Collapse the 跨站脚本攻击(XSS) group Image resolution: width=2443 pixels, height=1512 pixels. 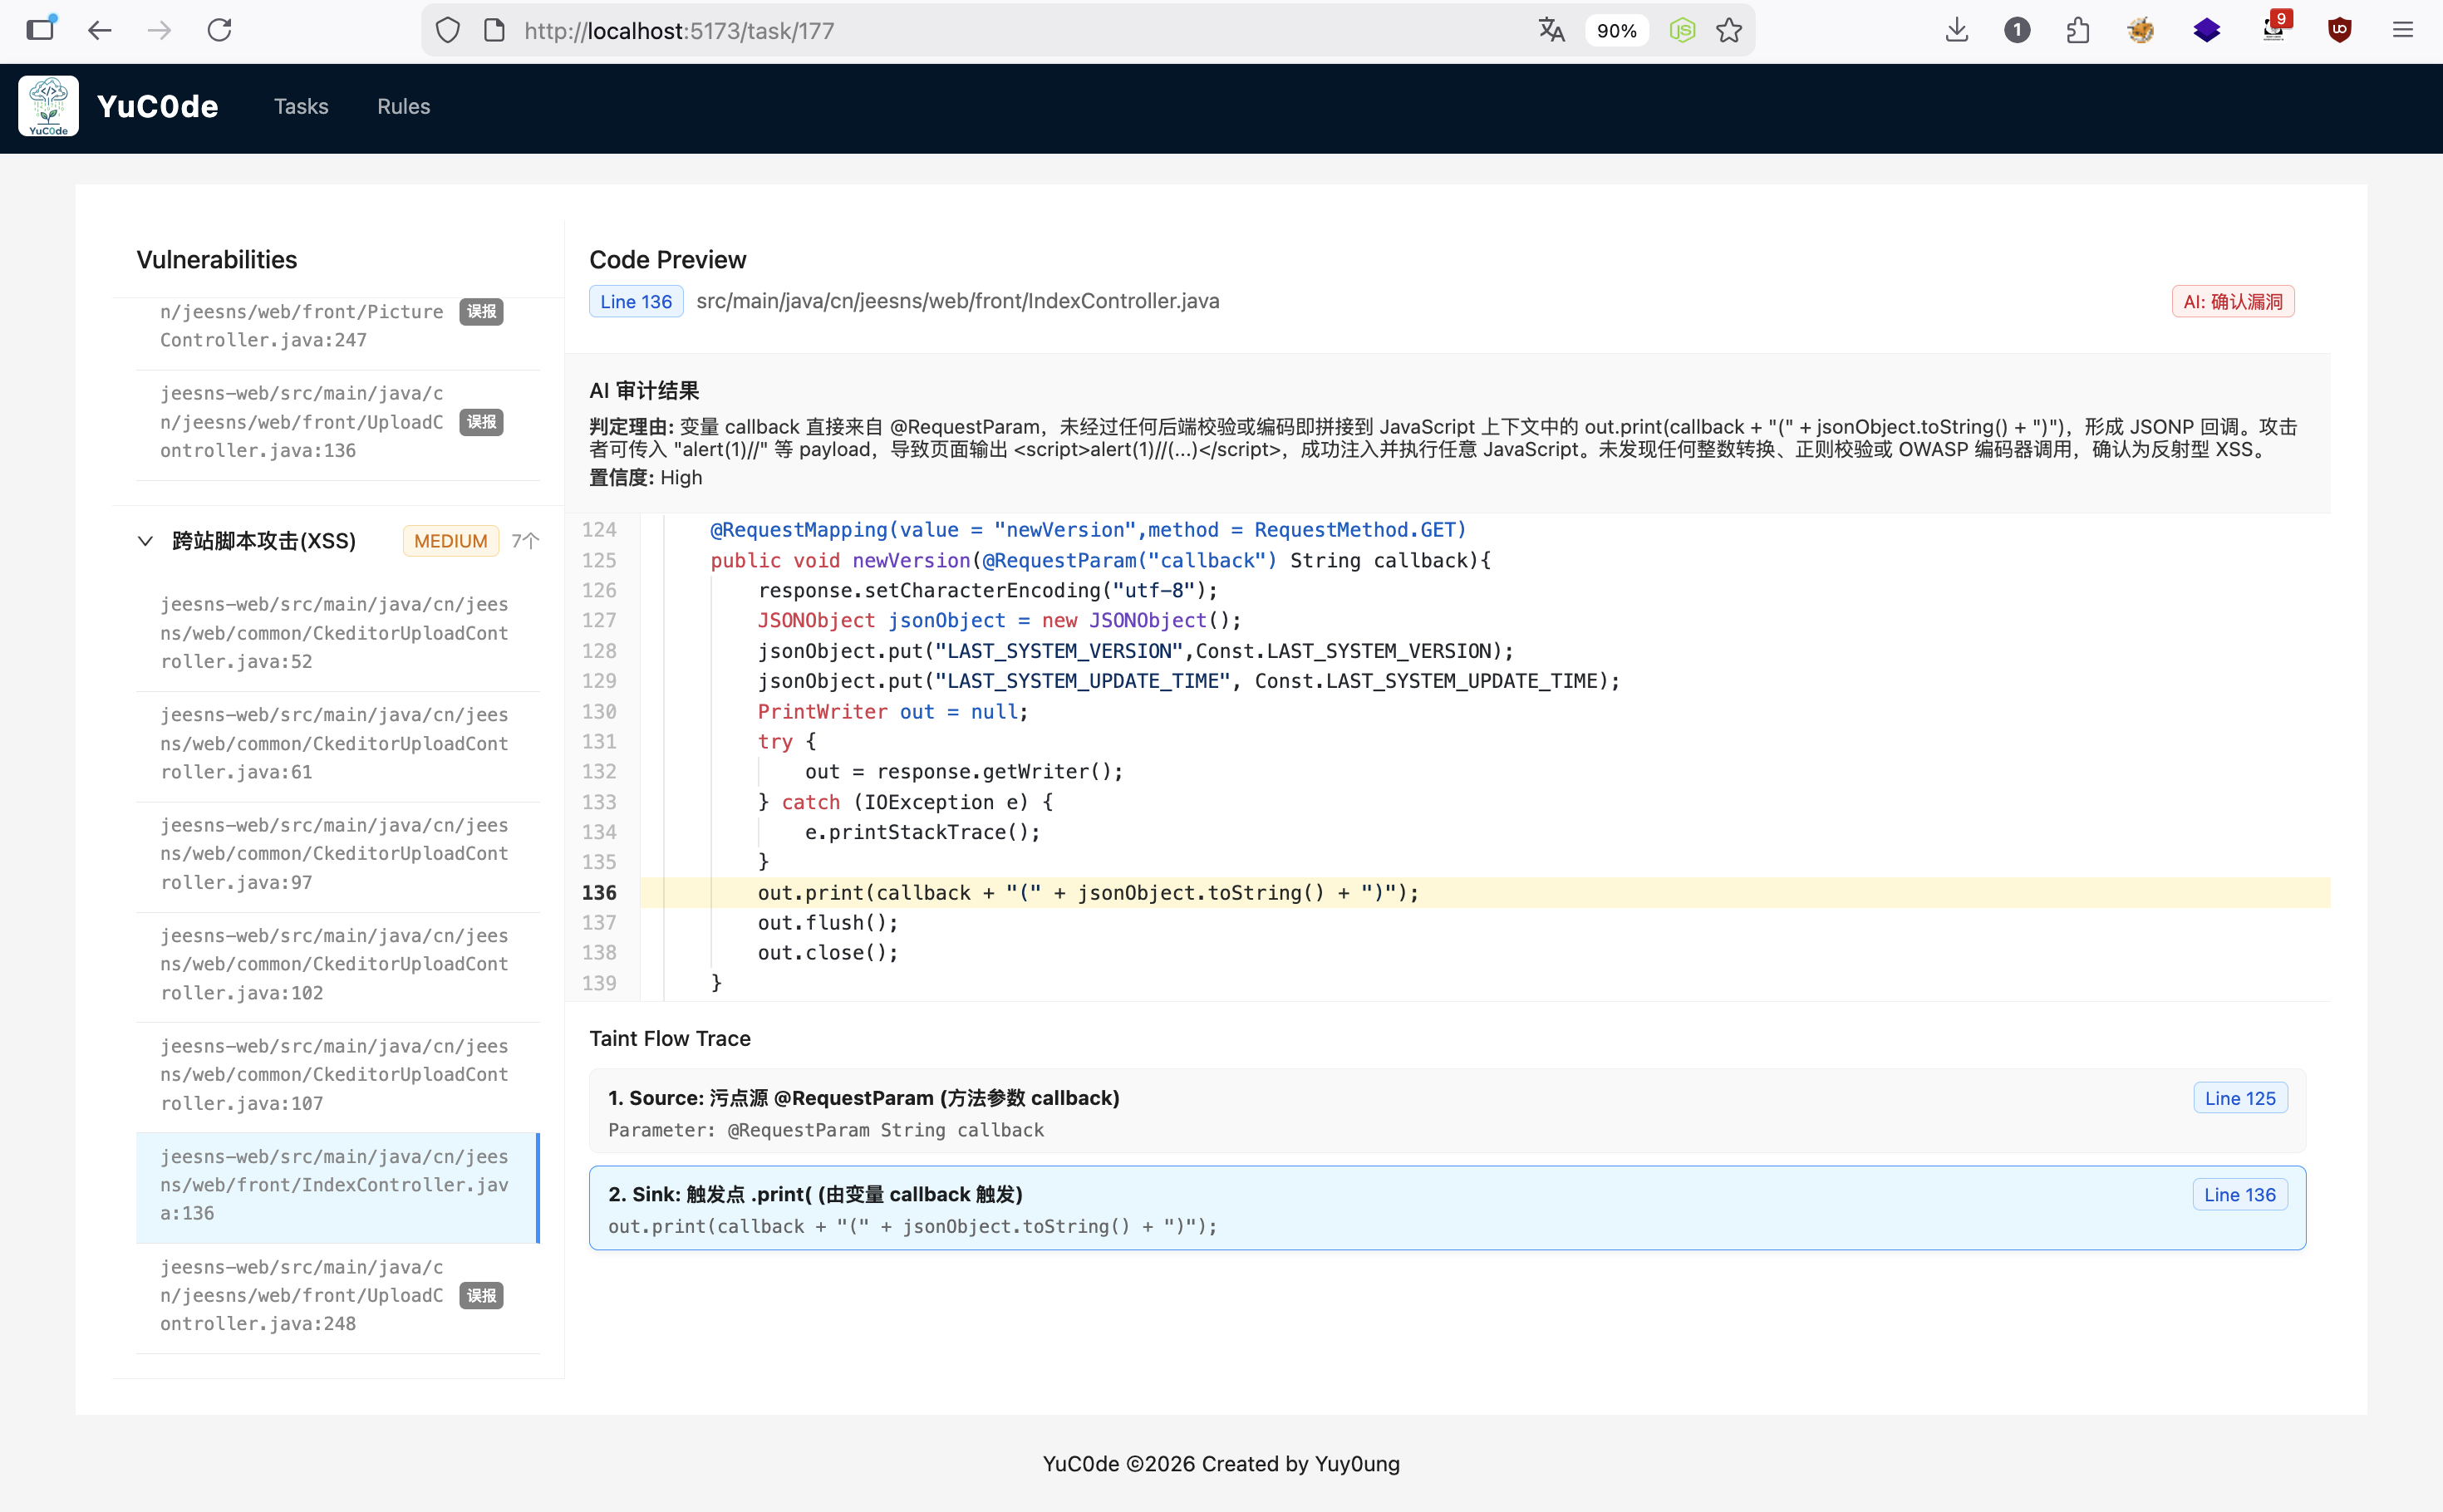pos(145,541)
